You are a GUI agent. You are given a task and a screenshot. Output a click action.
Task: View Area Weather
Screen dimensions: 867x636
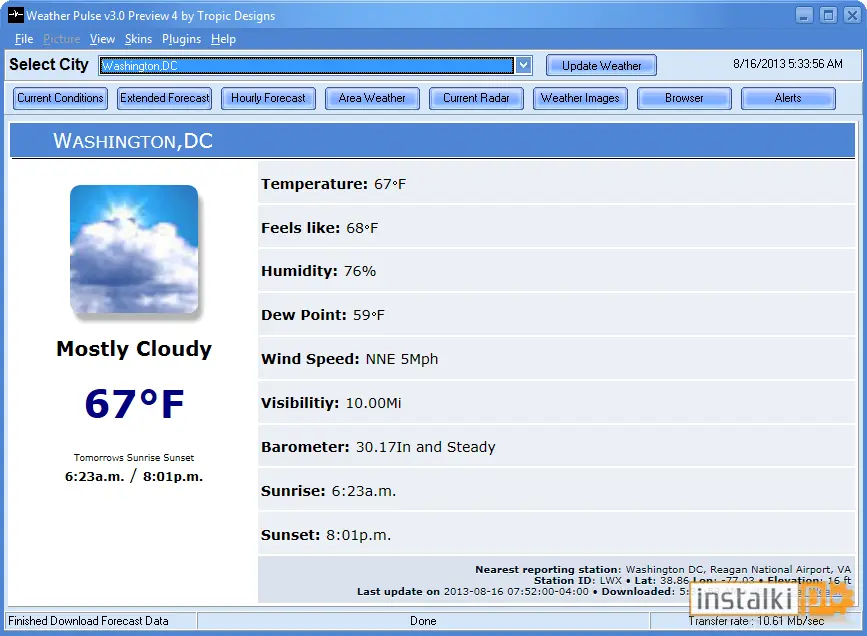(x=372, y=98)
